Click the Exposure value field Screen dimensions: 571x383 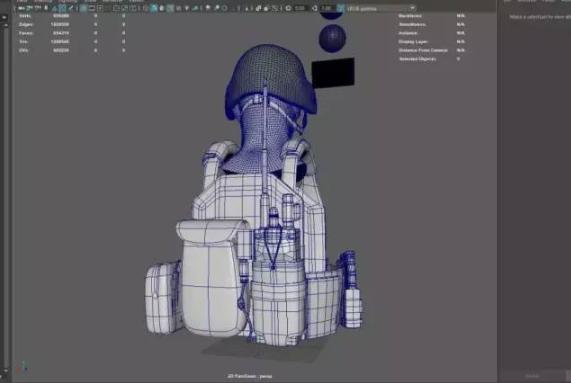[x=300, y=8]
